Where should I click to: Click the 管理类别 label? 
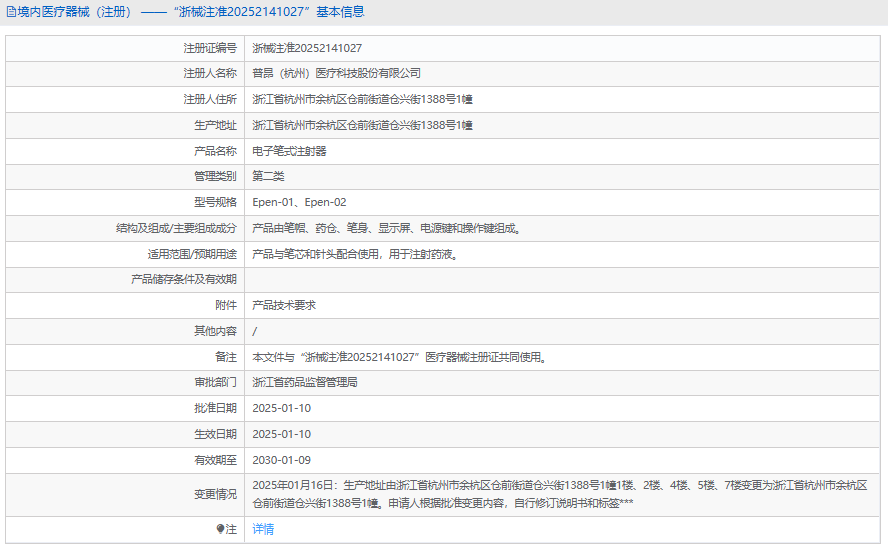[215, 176]
